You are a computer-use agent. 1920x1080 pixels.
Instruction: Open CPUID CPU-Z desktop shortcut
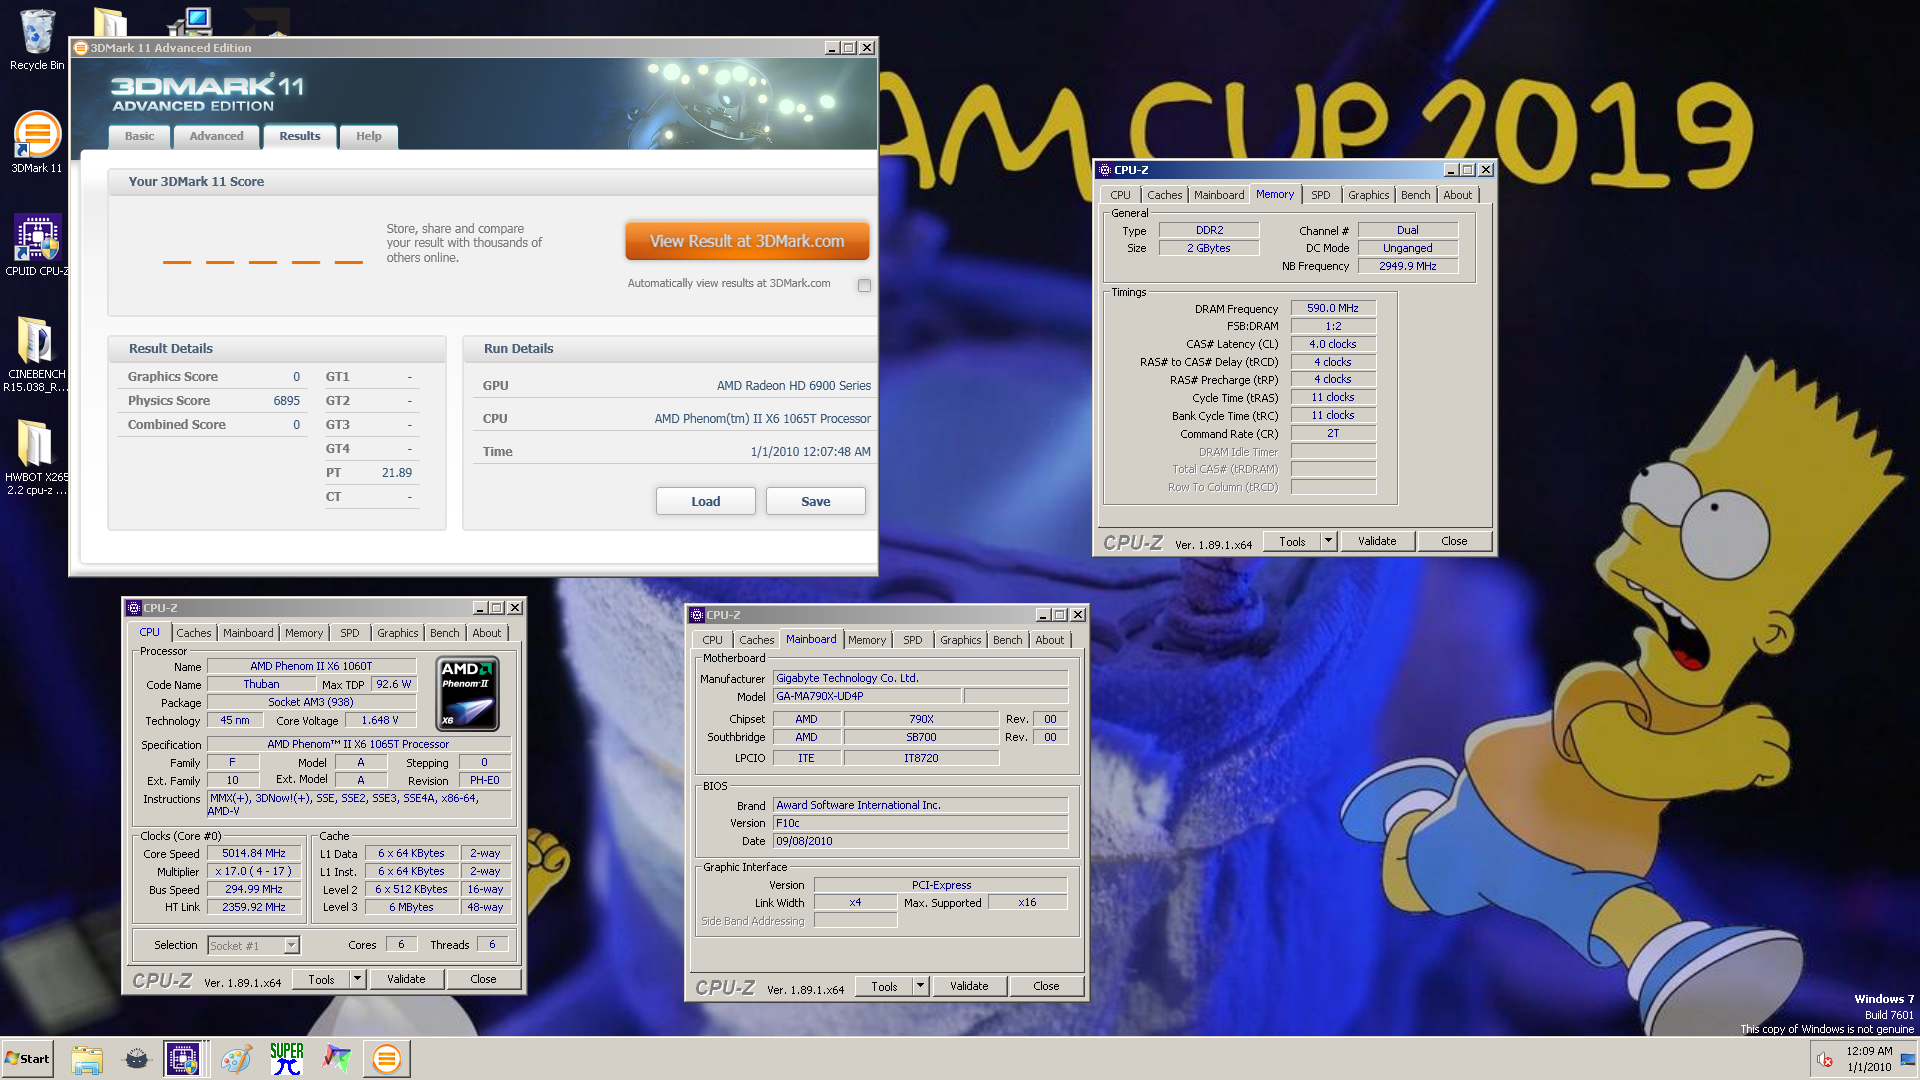tap(37, 245)
